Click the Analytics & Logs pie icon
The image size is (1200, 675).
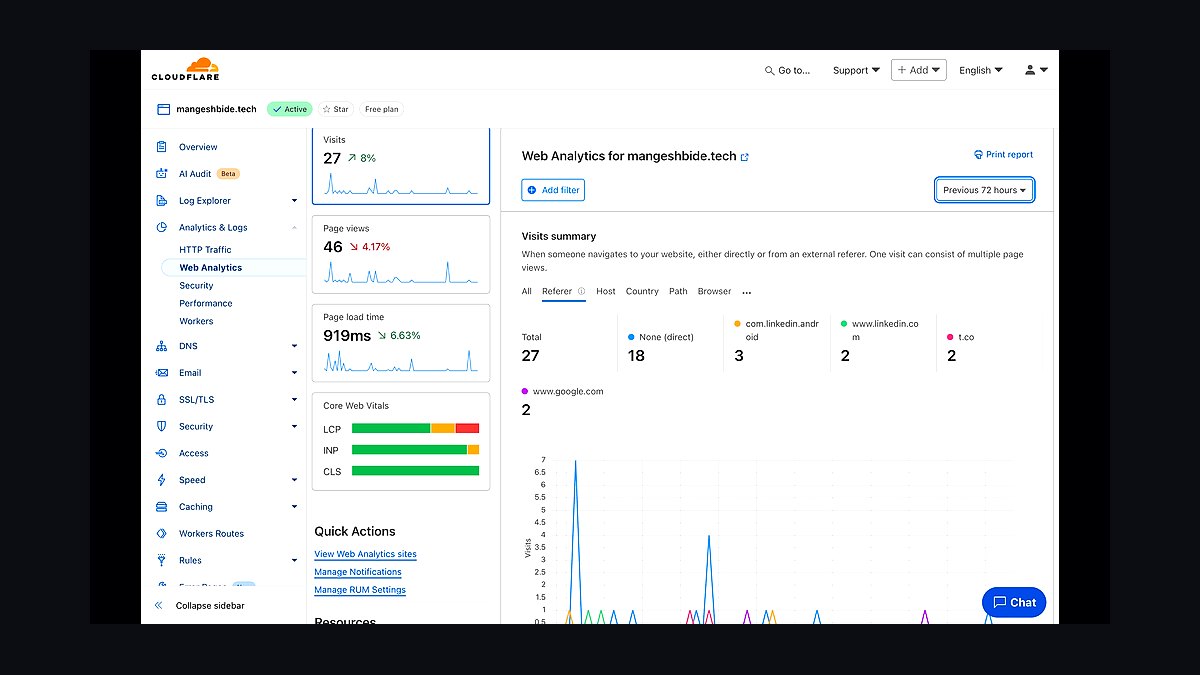(x=162, y=228)
